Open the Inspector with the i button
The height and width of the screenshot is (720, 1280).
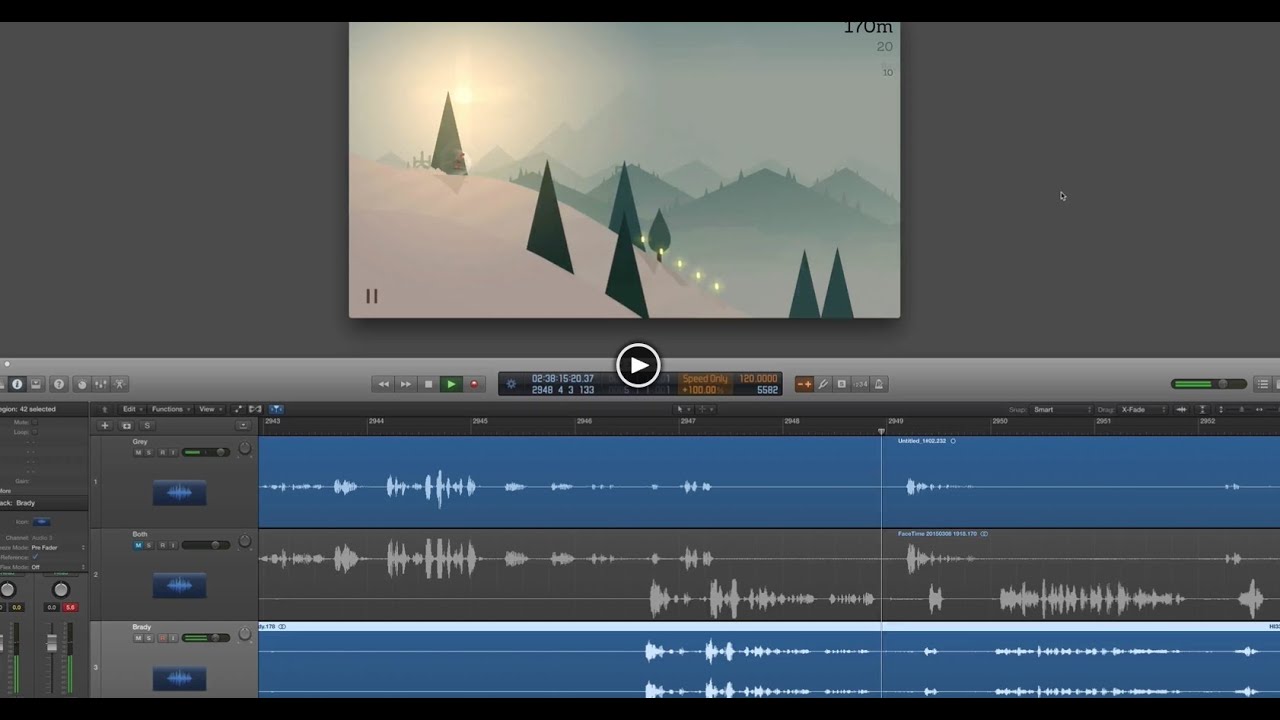[x=17, y=384]
